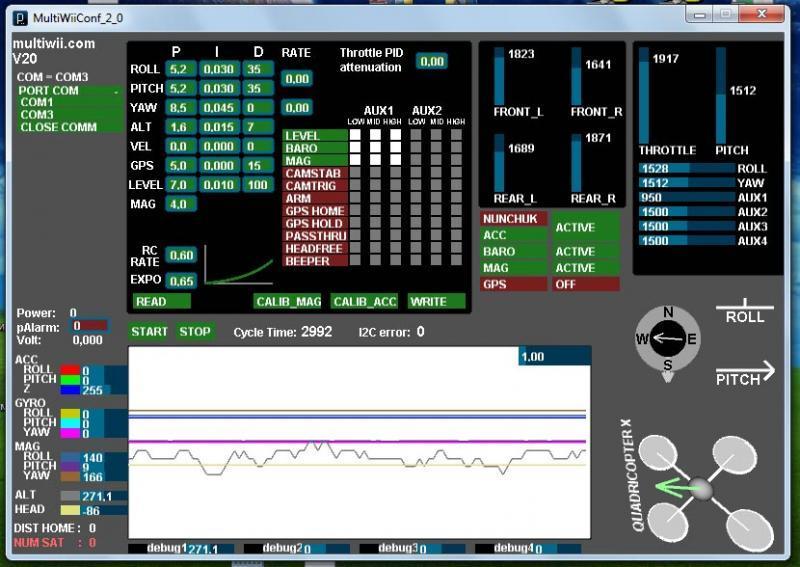Toggle the blue ACC Z graph swatch

pos(70,390)
